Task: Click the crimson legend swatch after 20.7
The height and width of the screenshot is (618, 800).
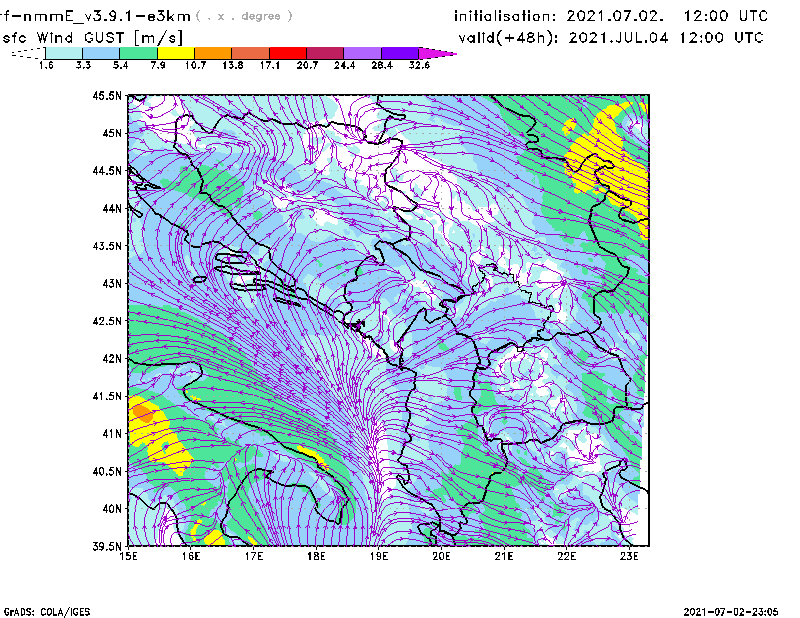Action: point(325,53)
